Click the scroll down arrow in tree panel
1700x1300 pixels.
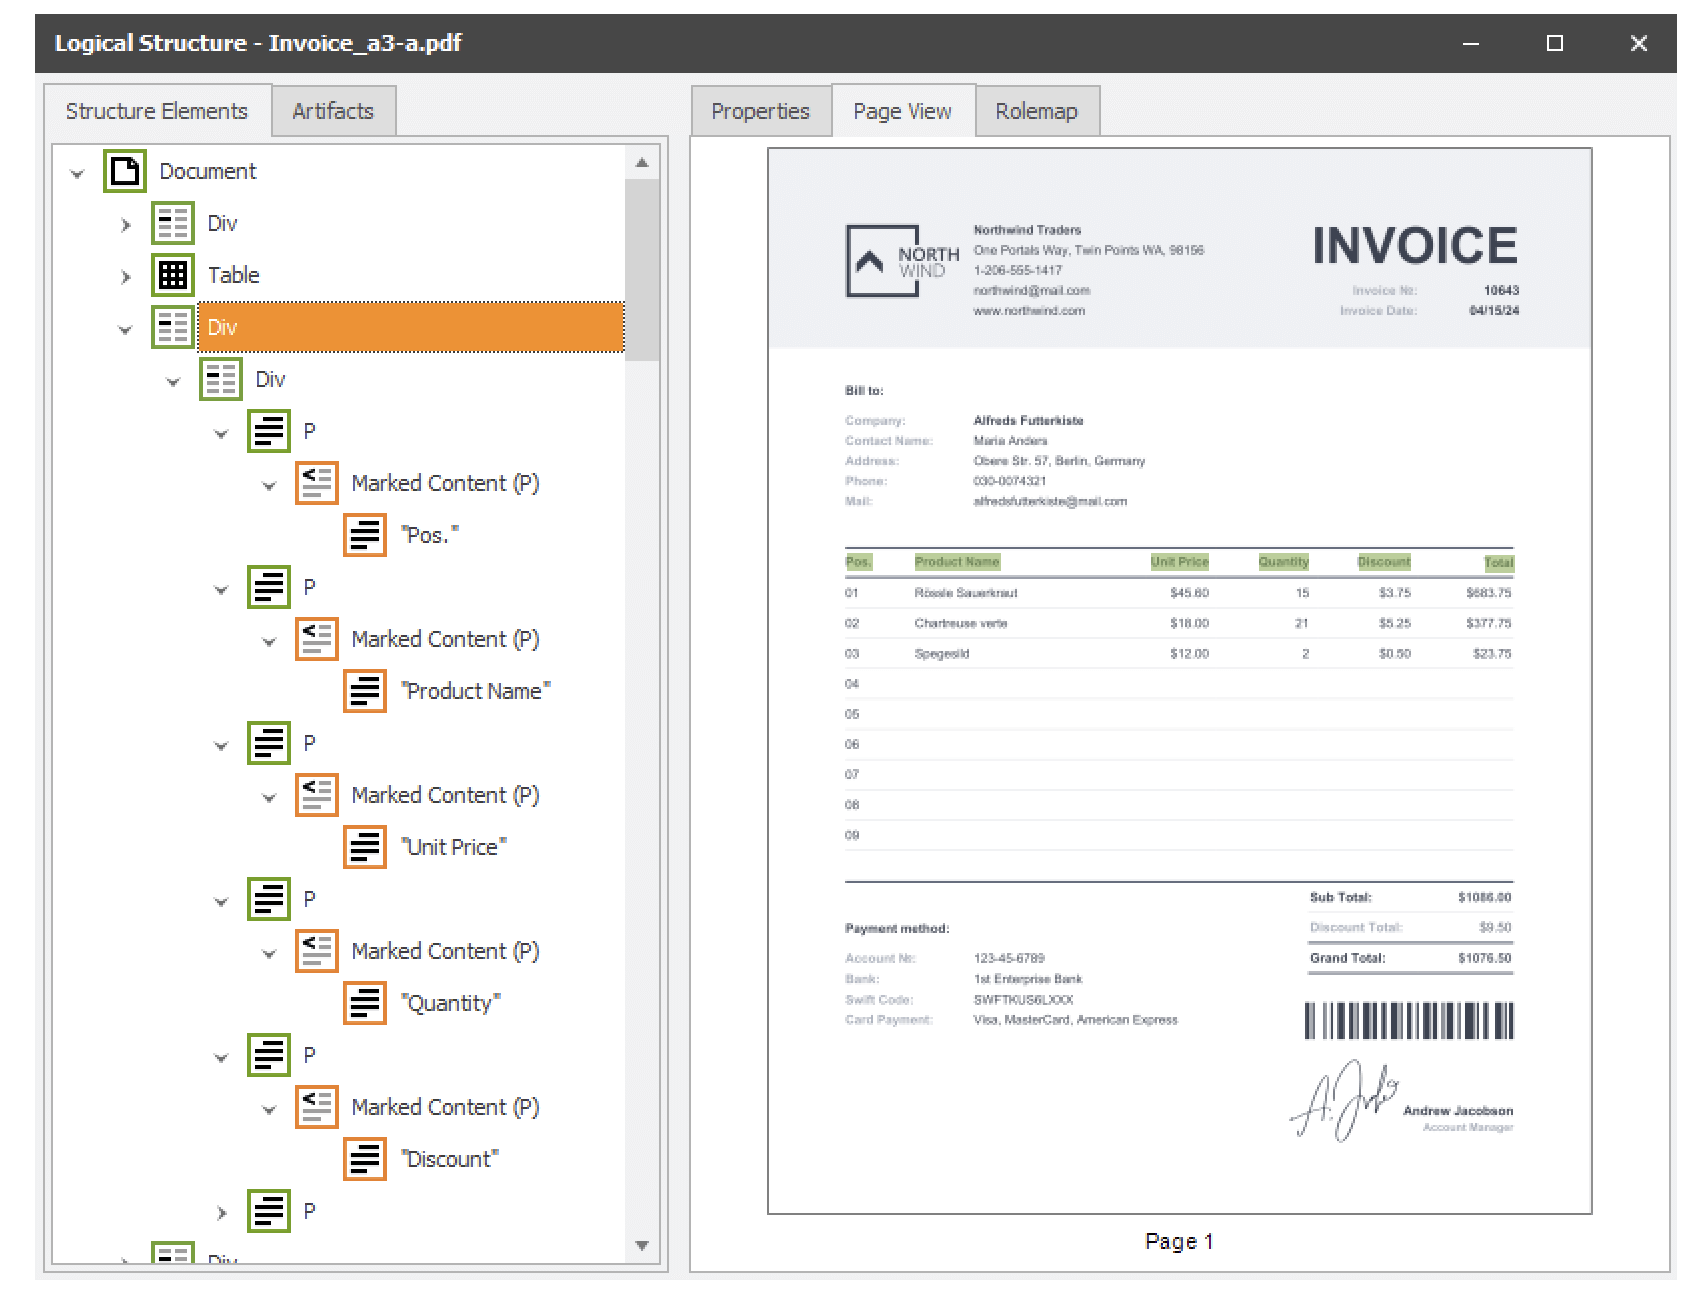pyautogui.click(x=642, y=1245)
